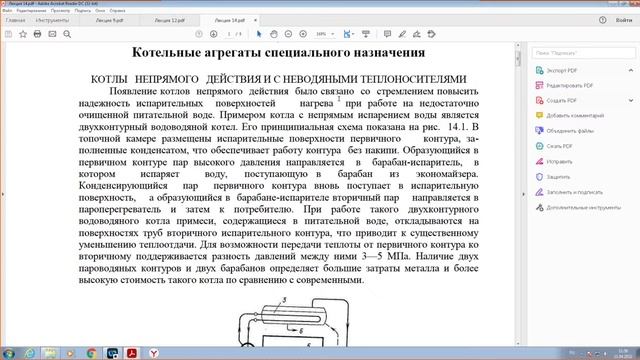Collapse the Экспорт PDF section chevron

[631, 71]
